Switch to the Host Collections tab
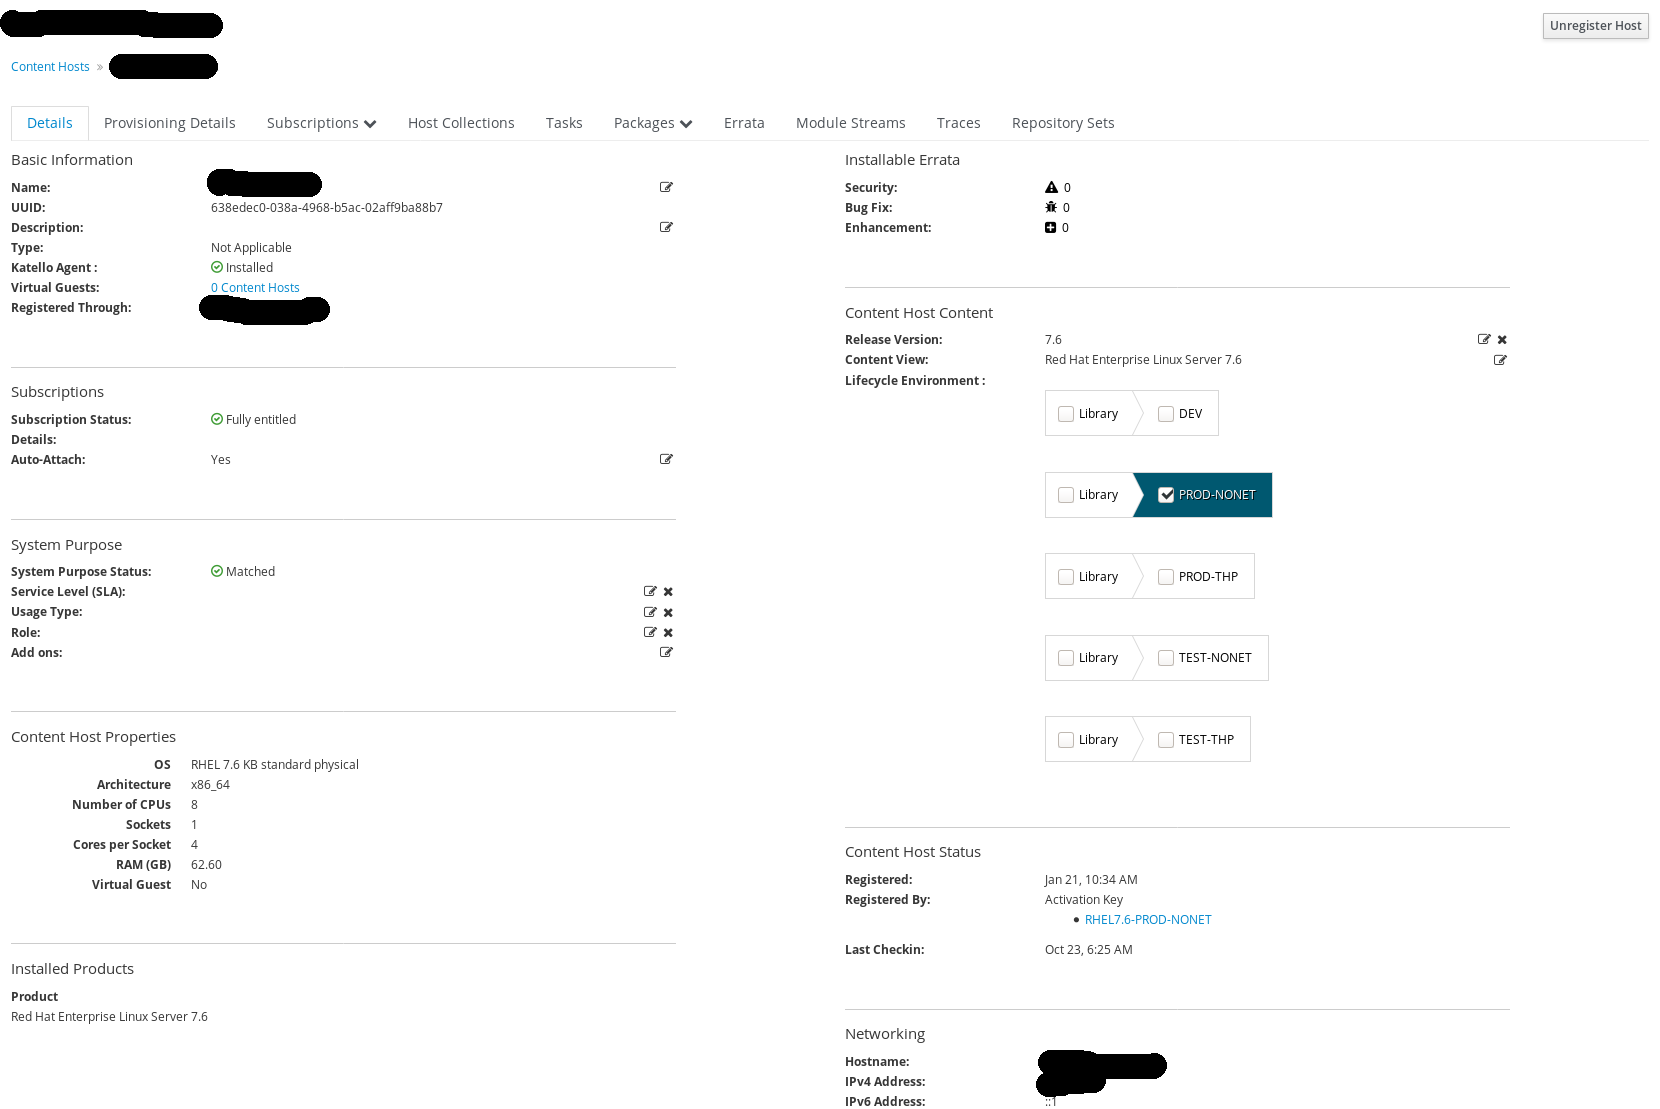This screenshot has height=1109, width=1660. click(461, 123)
